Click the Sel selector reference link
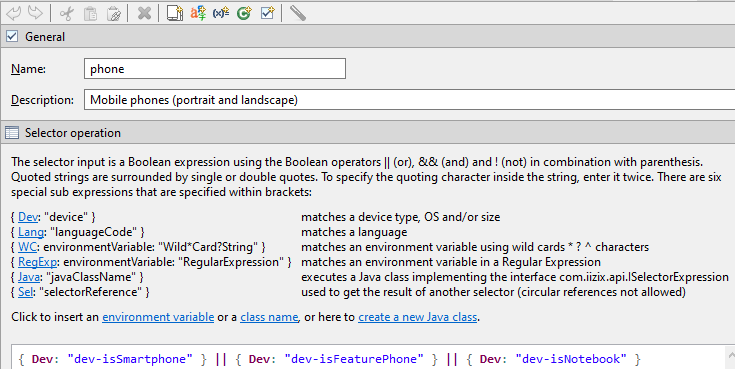 [x=26, y=292]
